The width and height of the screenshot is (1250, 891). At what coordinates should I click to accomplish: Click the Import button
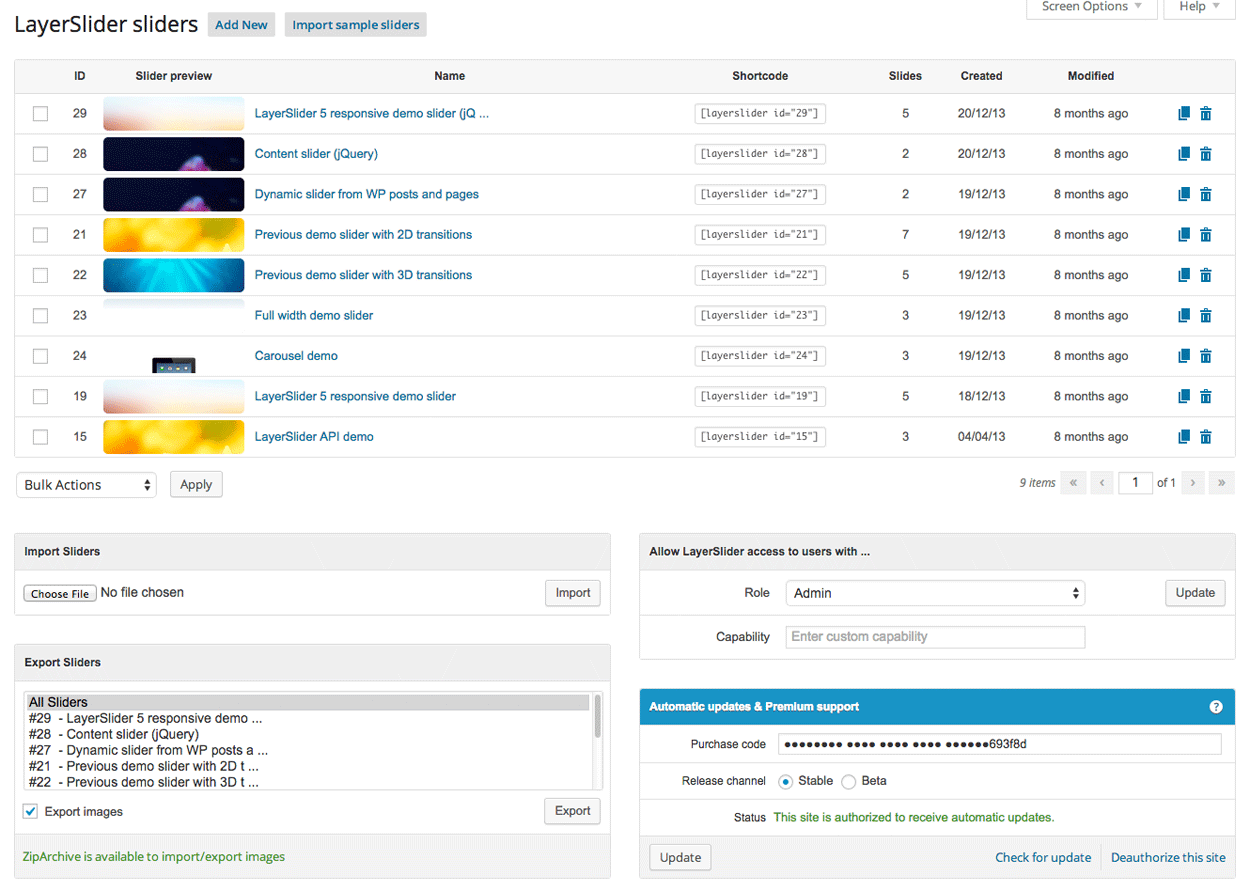coord(573,593)
